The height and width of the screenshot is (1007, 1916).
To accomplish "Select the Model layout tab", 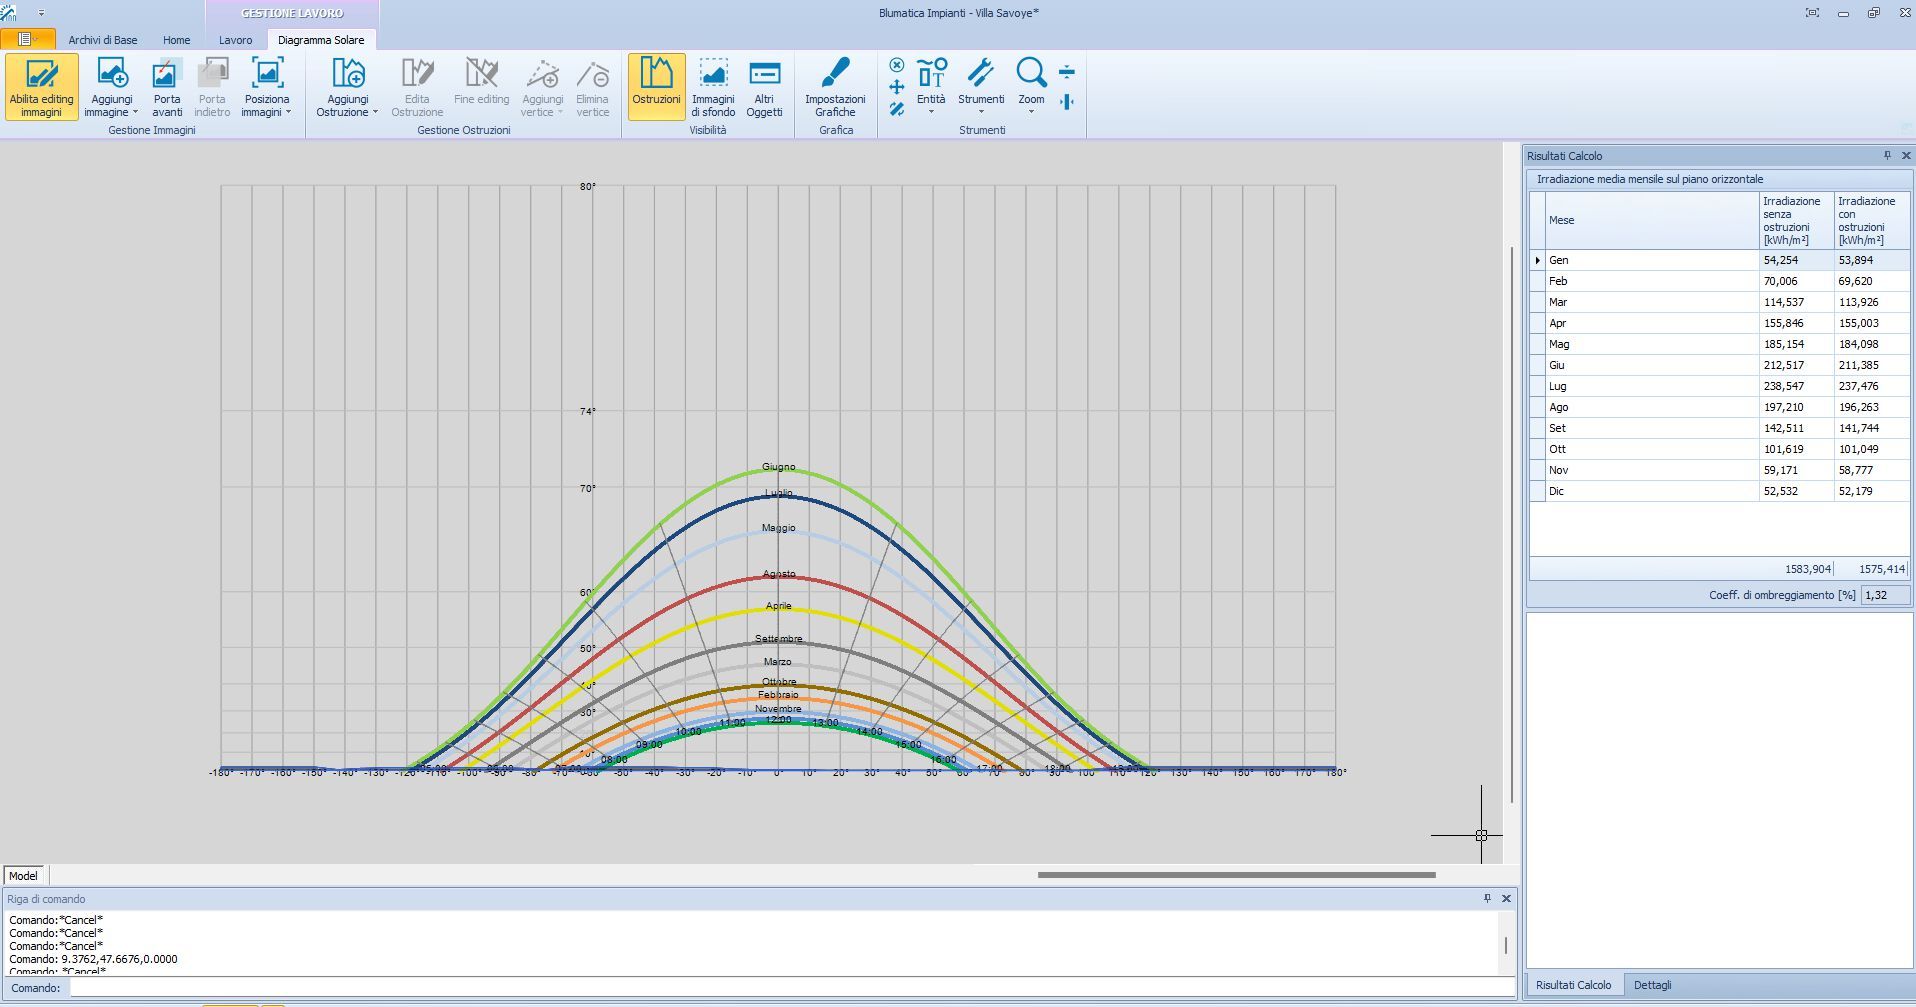I will tap(23, 876).
